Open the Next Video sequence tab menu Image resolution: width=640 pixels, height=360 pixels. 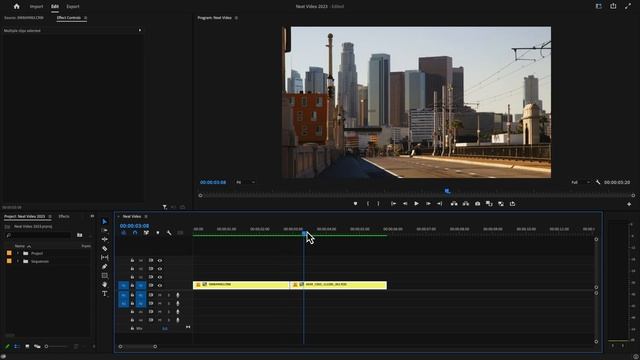click(146, 216)
